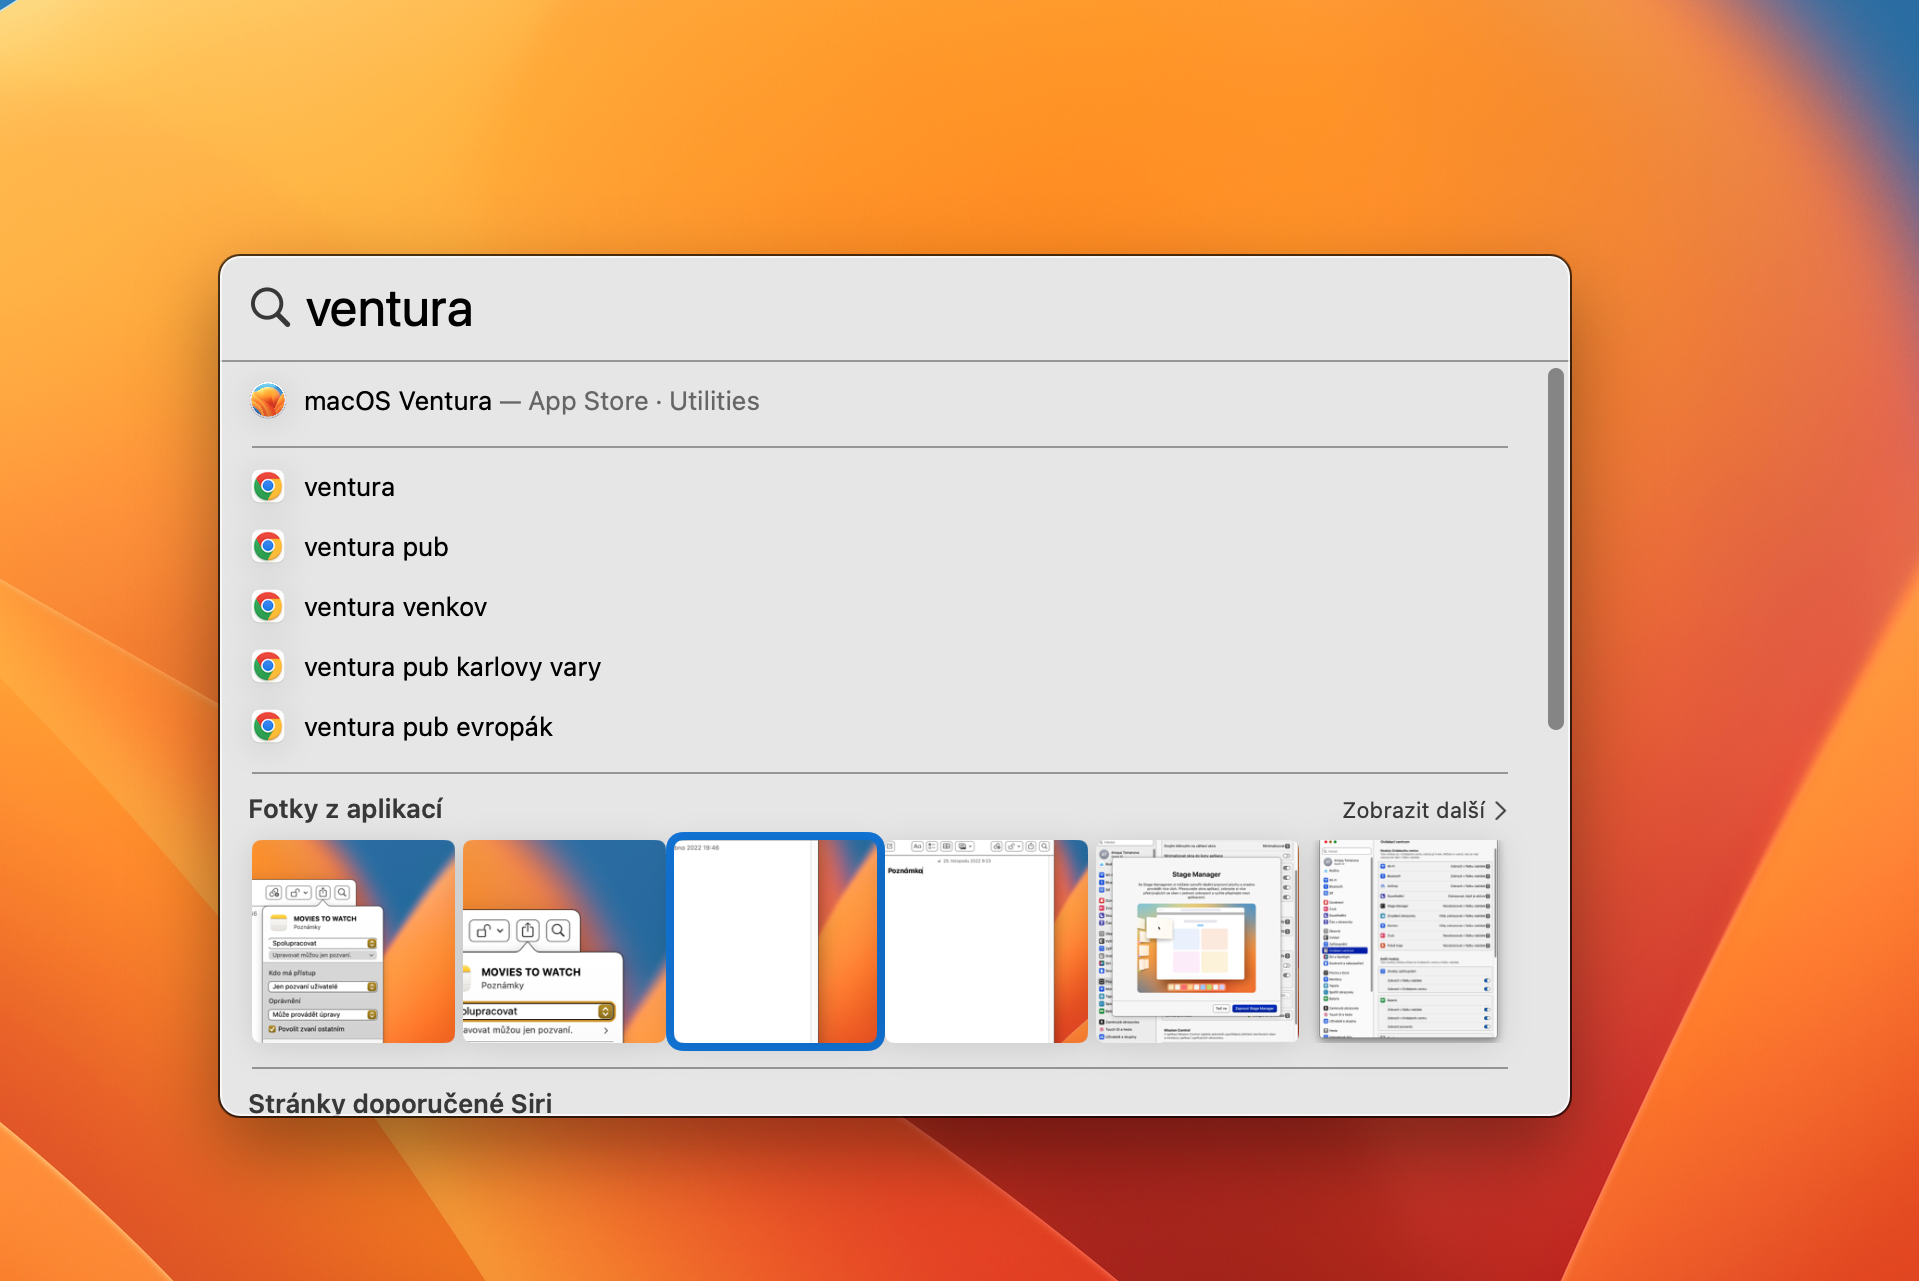
Task: Click Chrome icon beside "ventura" suggestion
Action: [268, 487]
